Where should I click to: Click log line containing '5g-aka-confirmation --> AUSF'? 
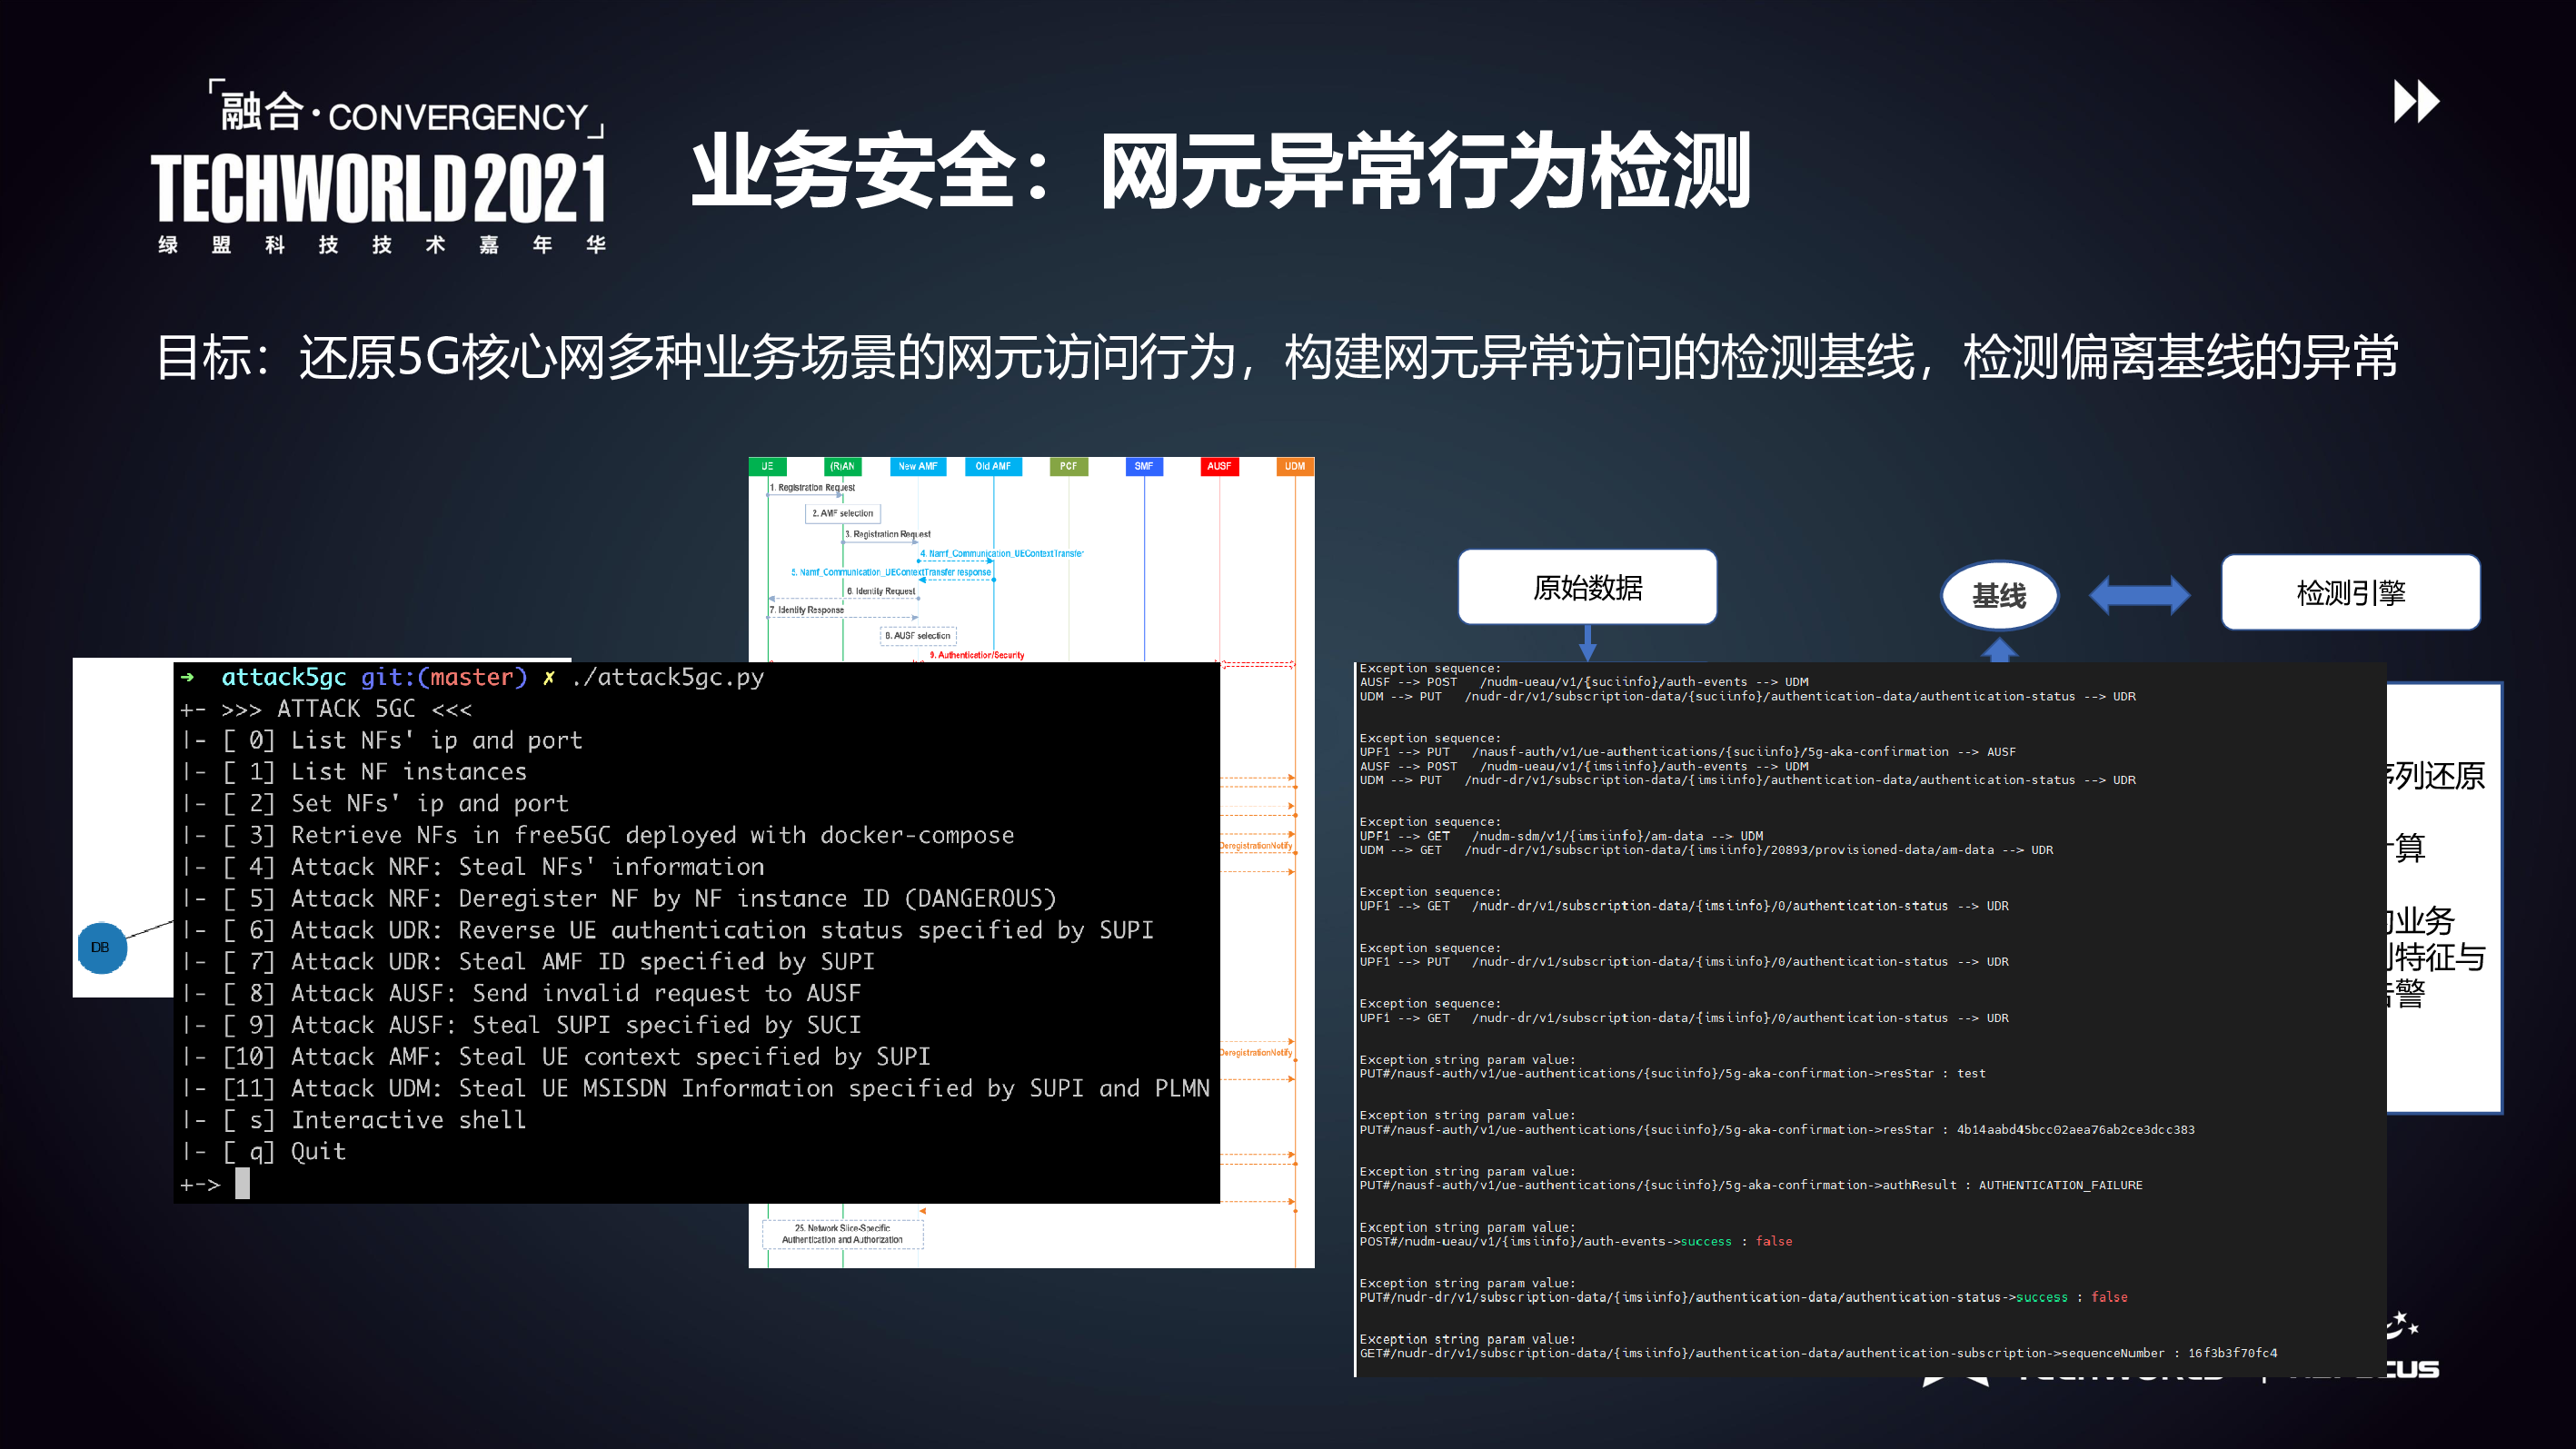tap(1688, 752)
